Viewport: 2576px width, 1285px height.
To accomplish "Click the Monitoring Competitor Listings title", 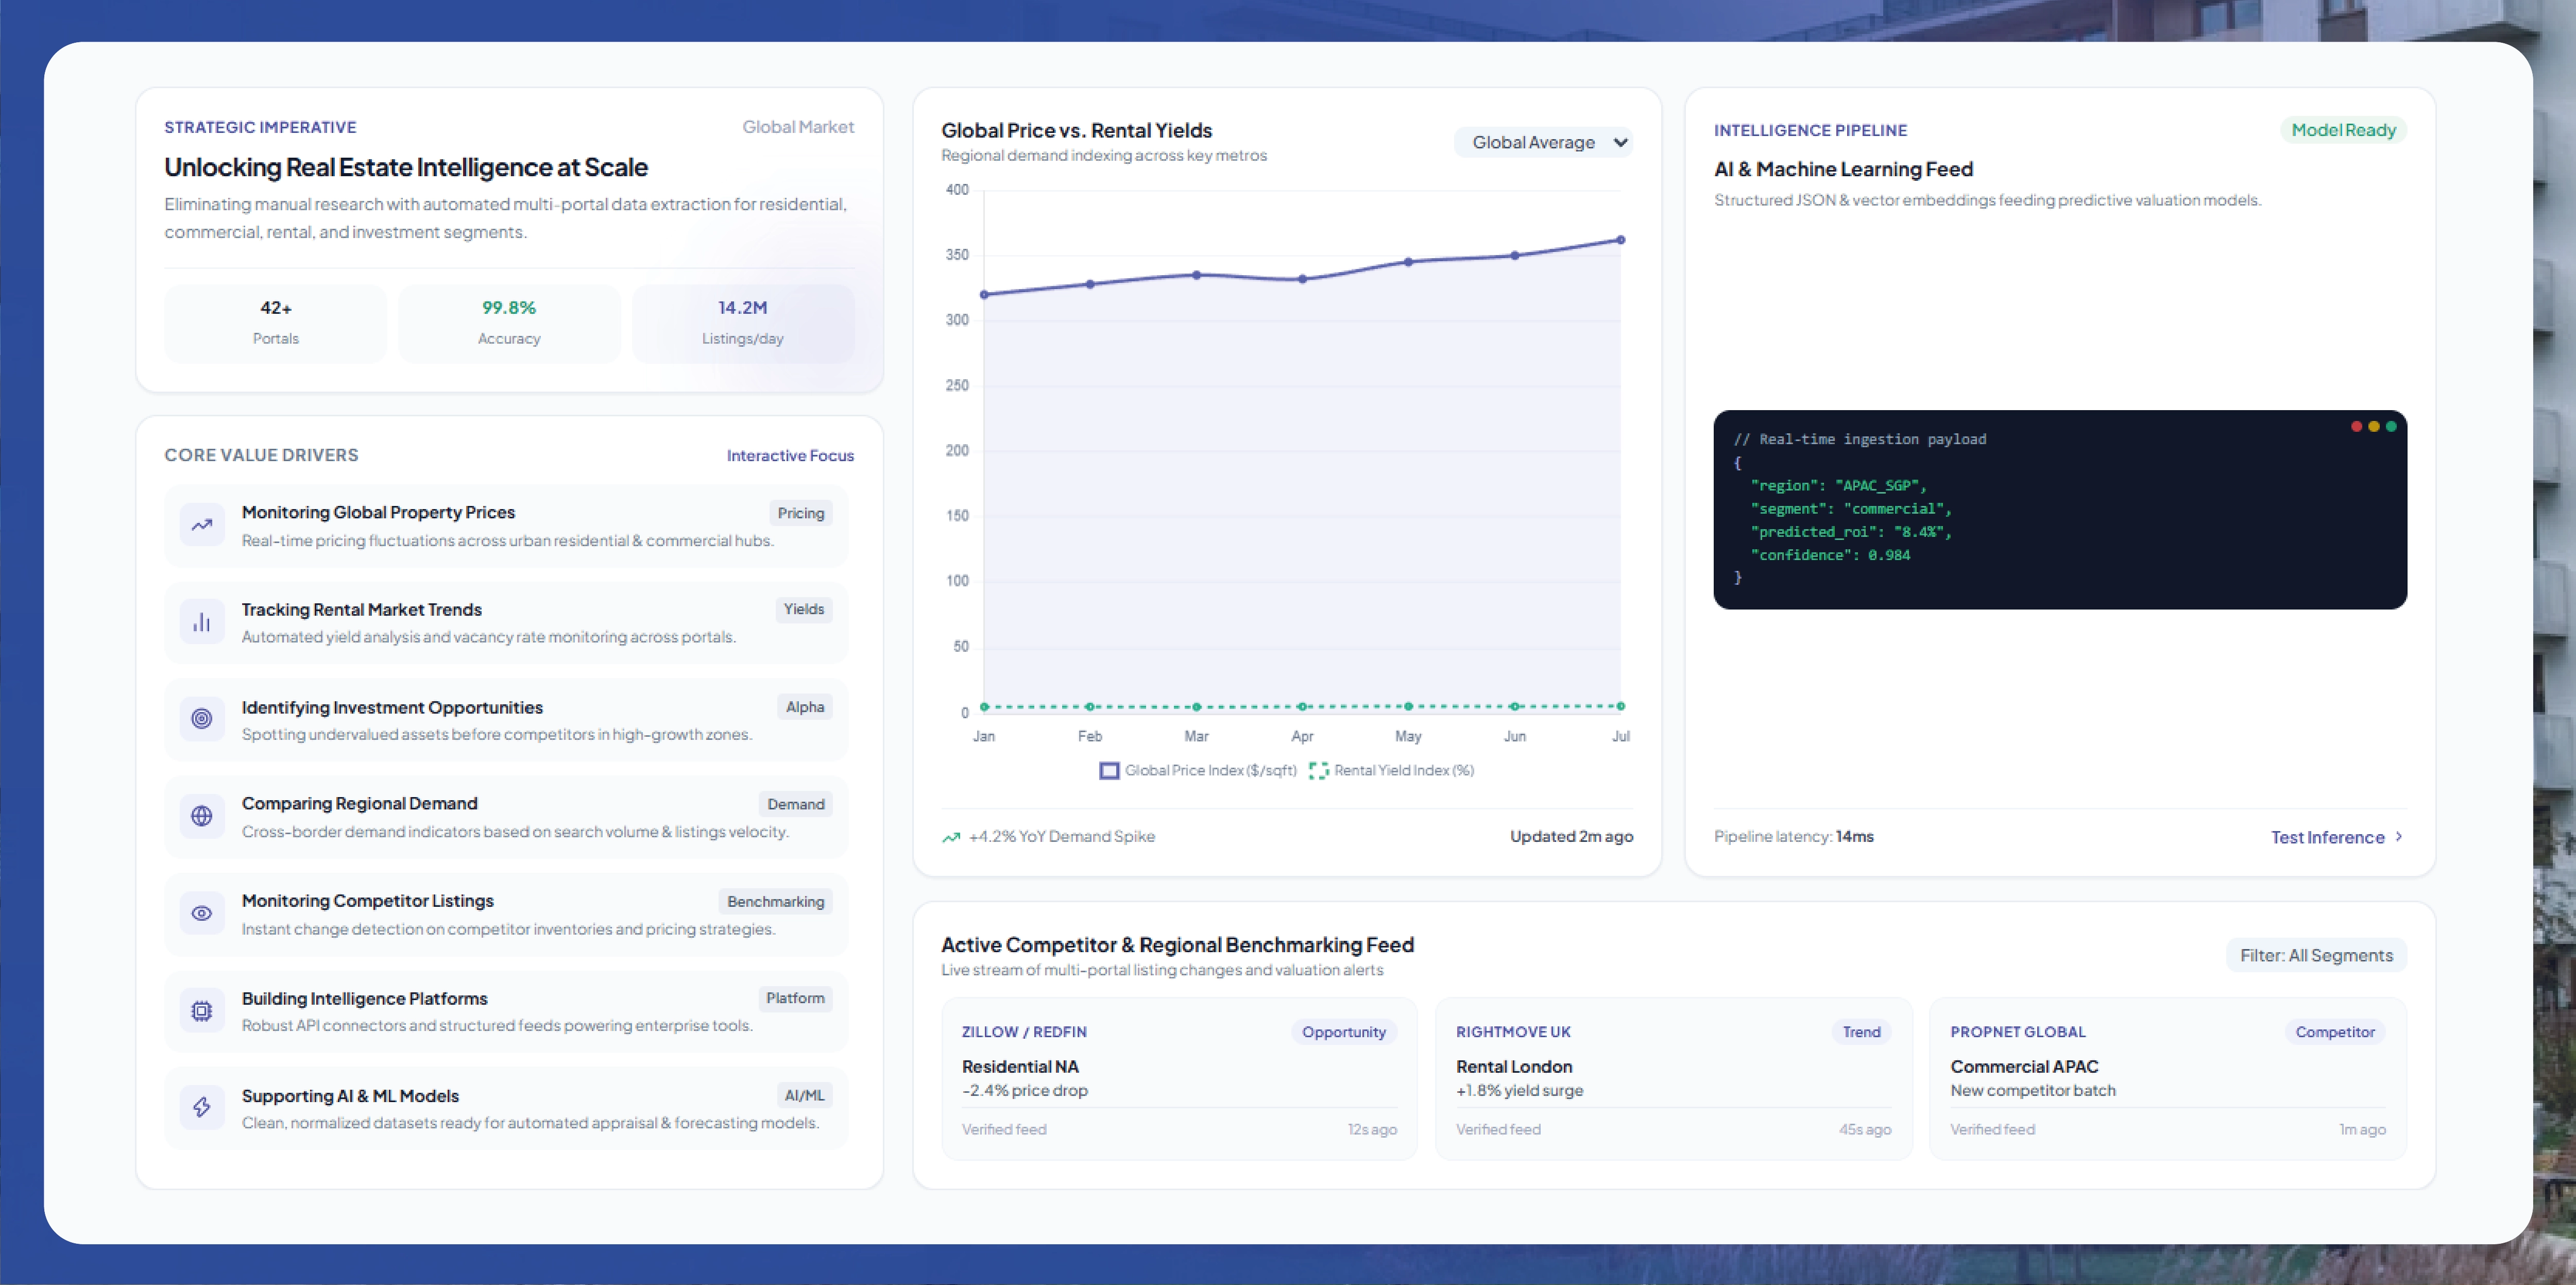I will 367,901.
